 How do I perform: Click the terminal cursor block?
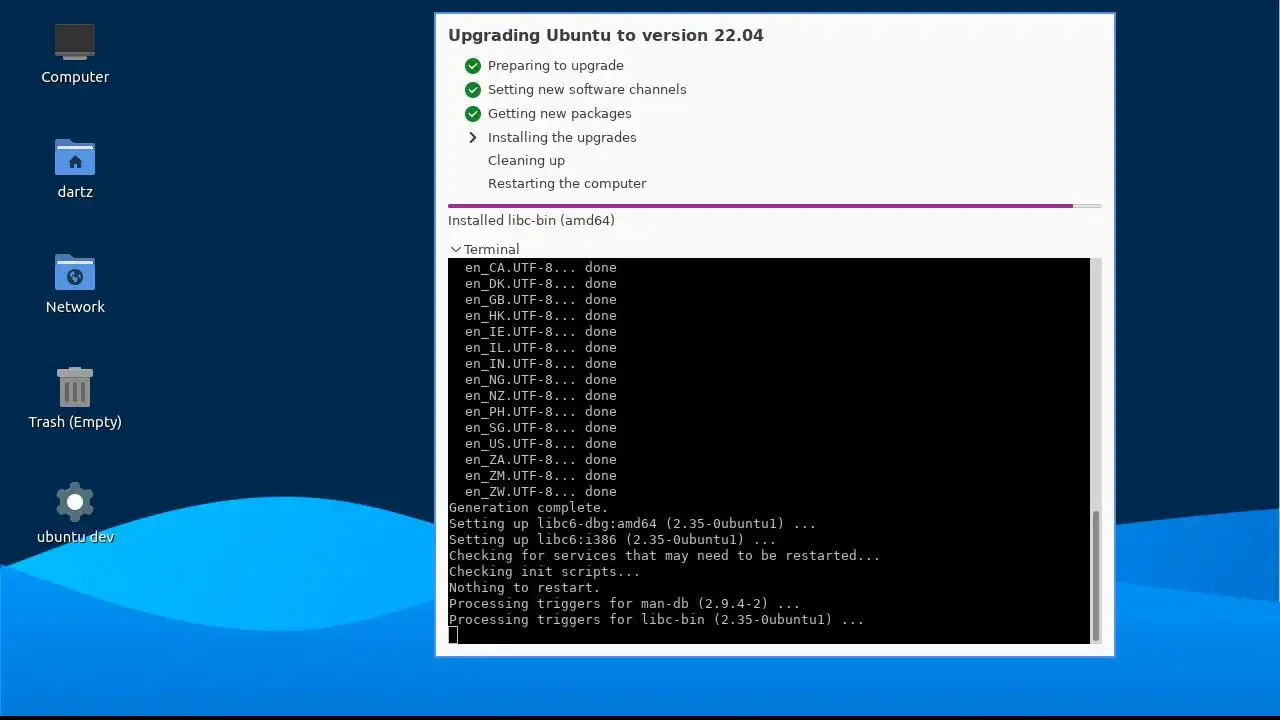click(x=453, y=635)
